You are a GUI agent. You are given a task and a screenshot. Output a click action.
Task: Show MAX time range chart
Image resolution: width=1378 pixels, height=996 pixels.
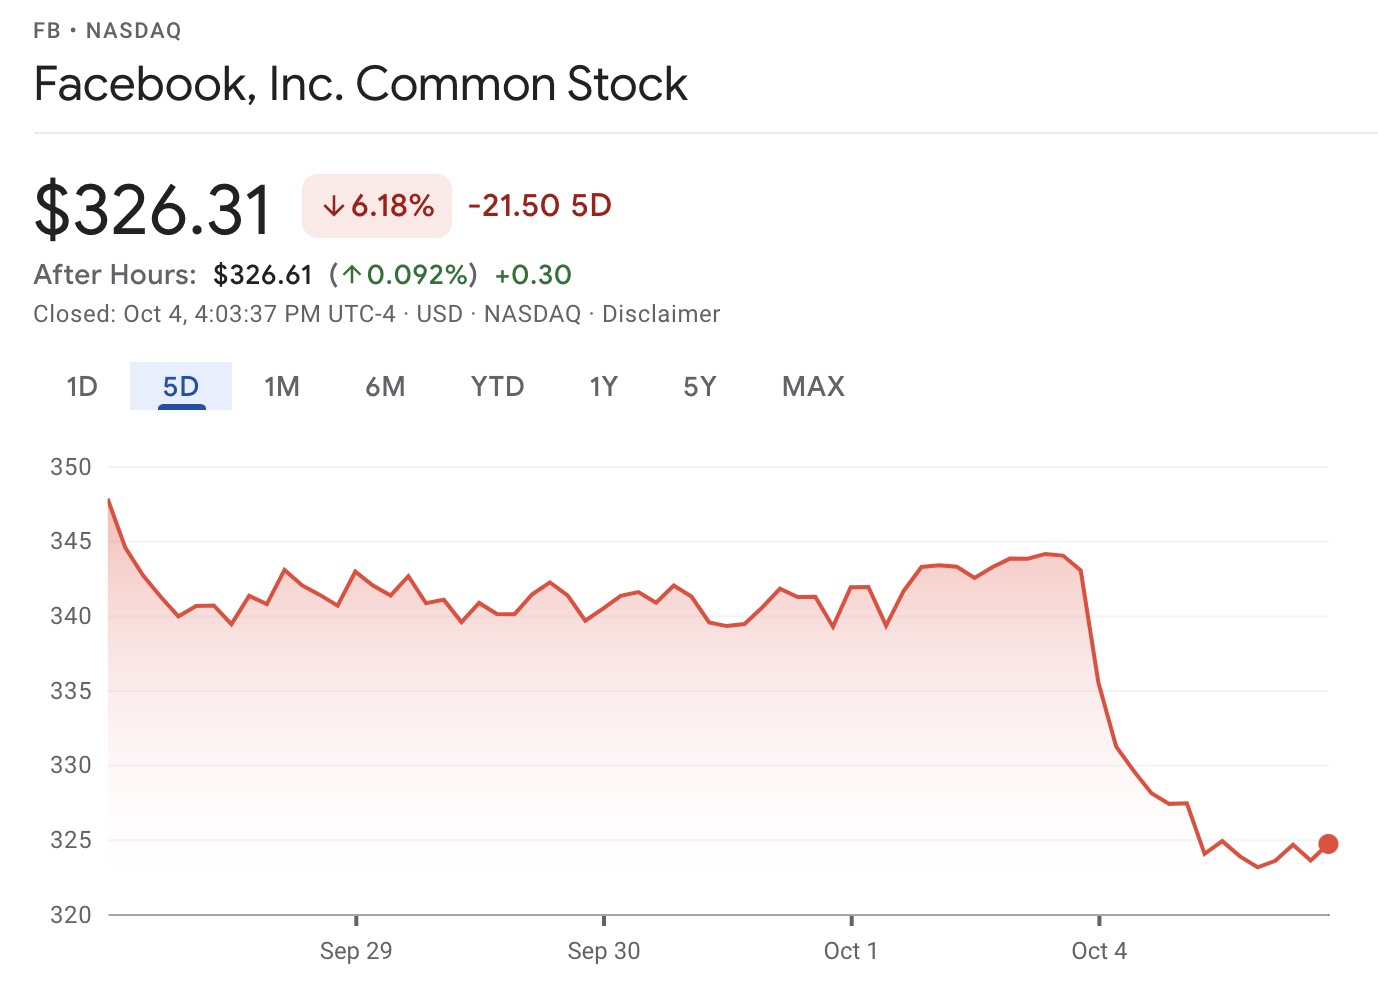pos(813,387)
